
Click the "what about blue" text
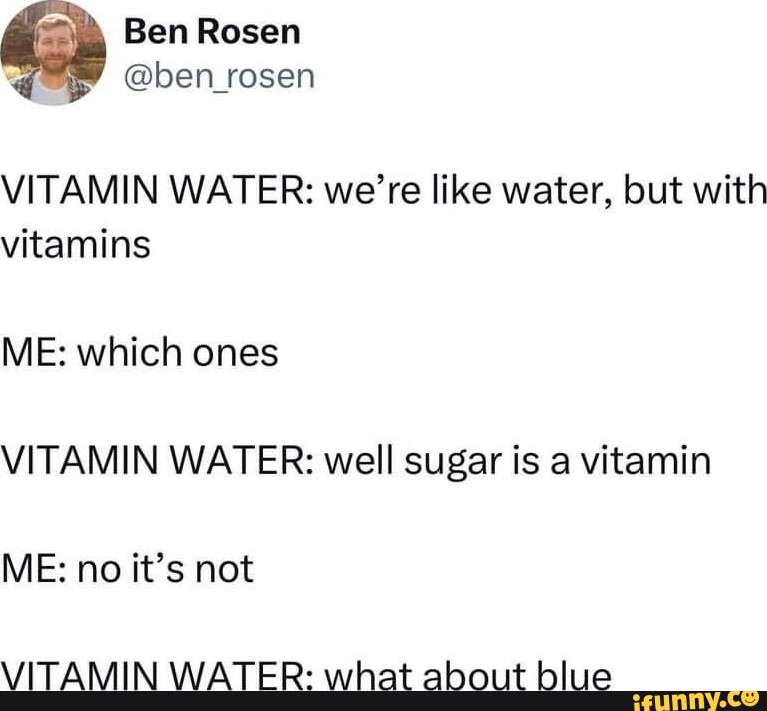(468, 677)
